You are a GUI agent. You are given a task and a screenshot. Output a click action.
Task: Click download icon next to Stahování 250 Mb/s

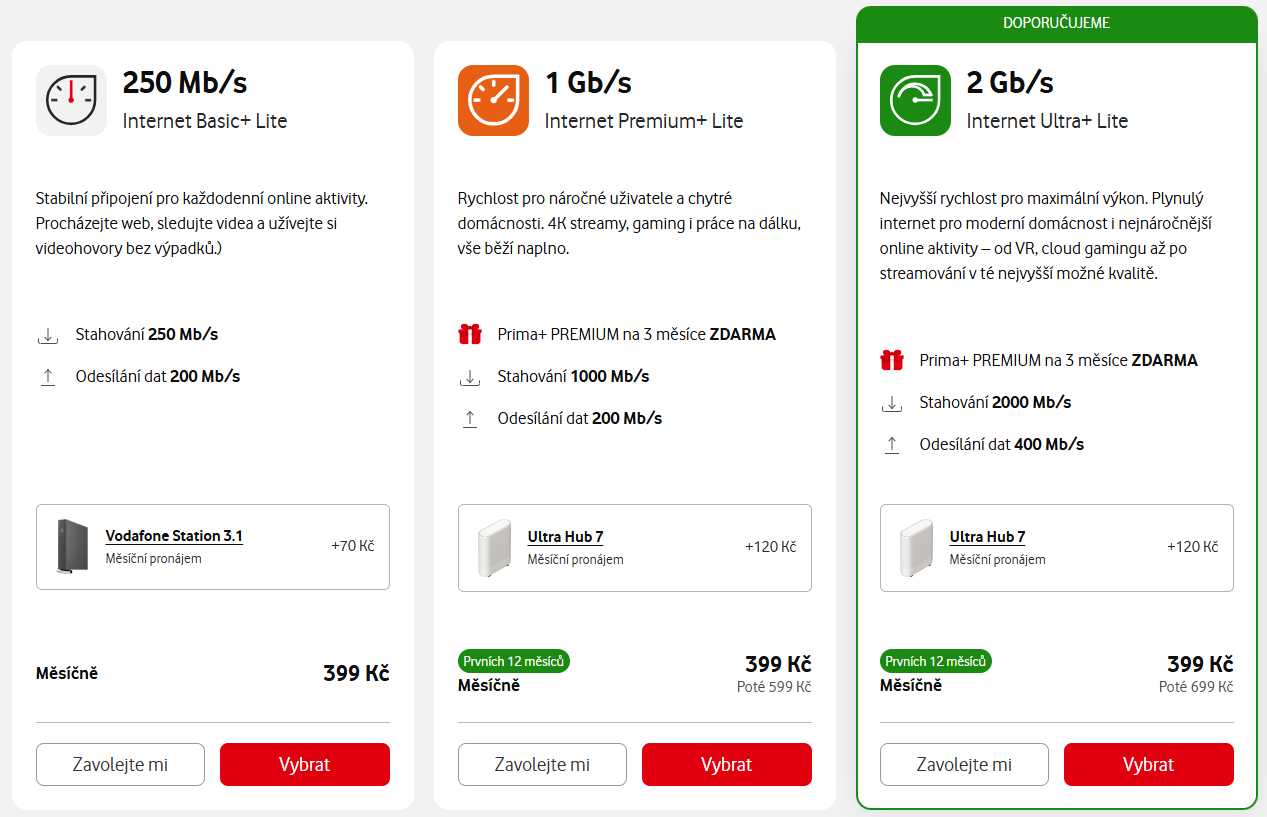(x=48, y=335)
